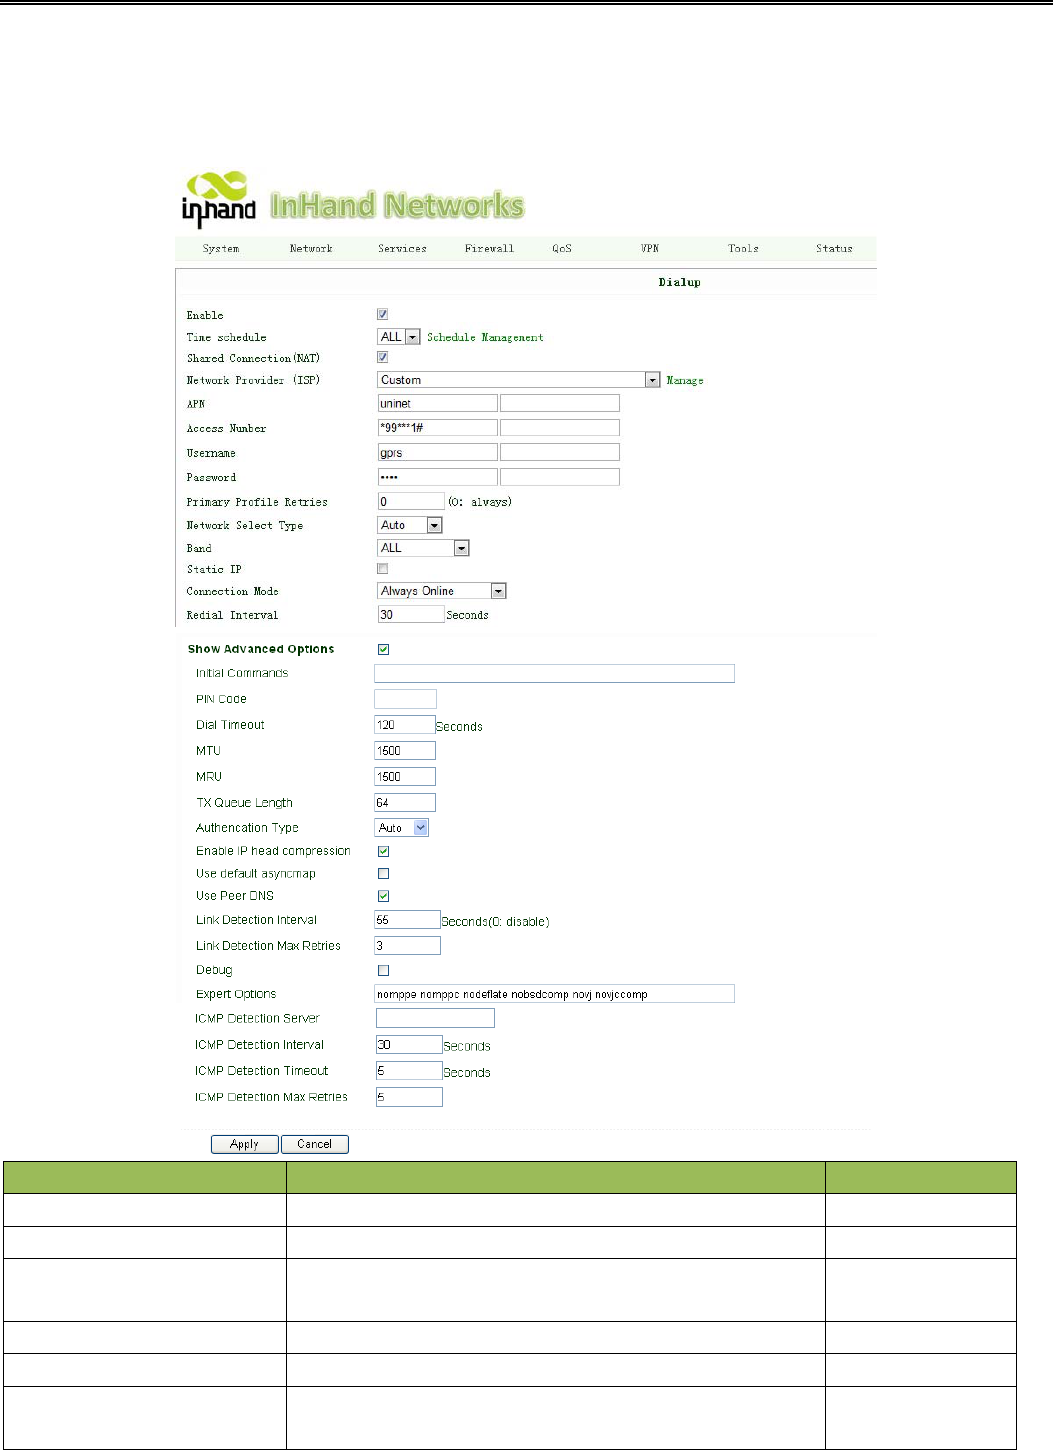Open the Time schedule dropdown
The width and height of the screenshot is (1053, 1450).
(399, 337)
